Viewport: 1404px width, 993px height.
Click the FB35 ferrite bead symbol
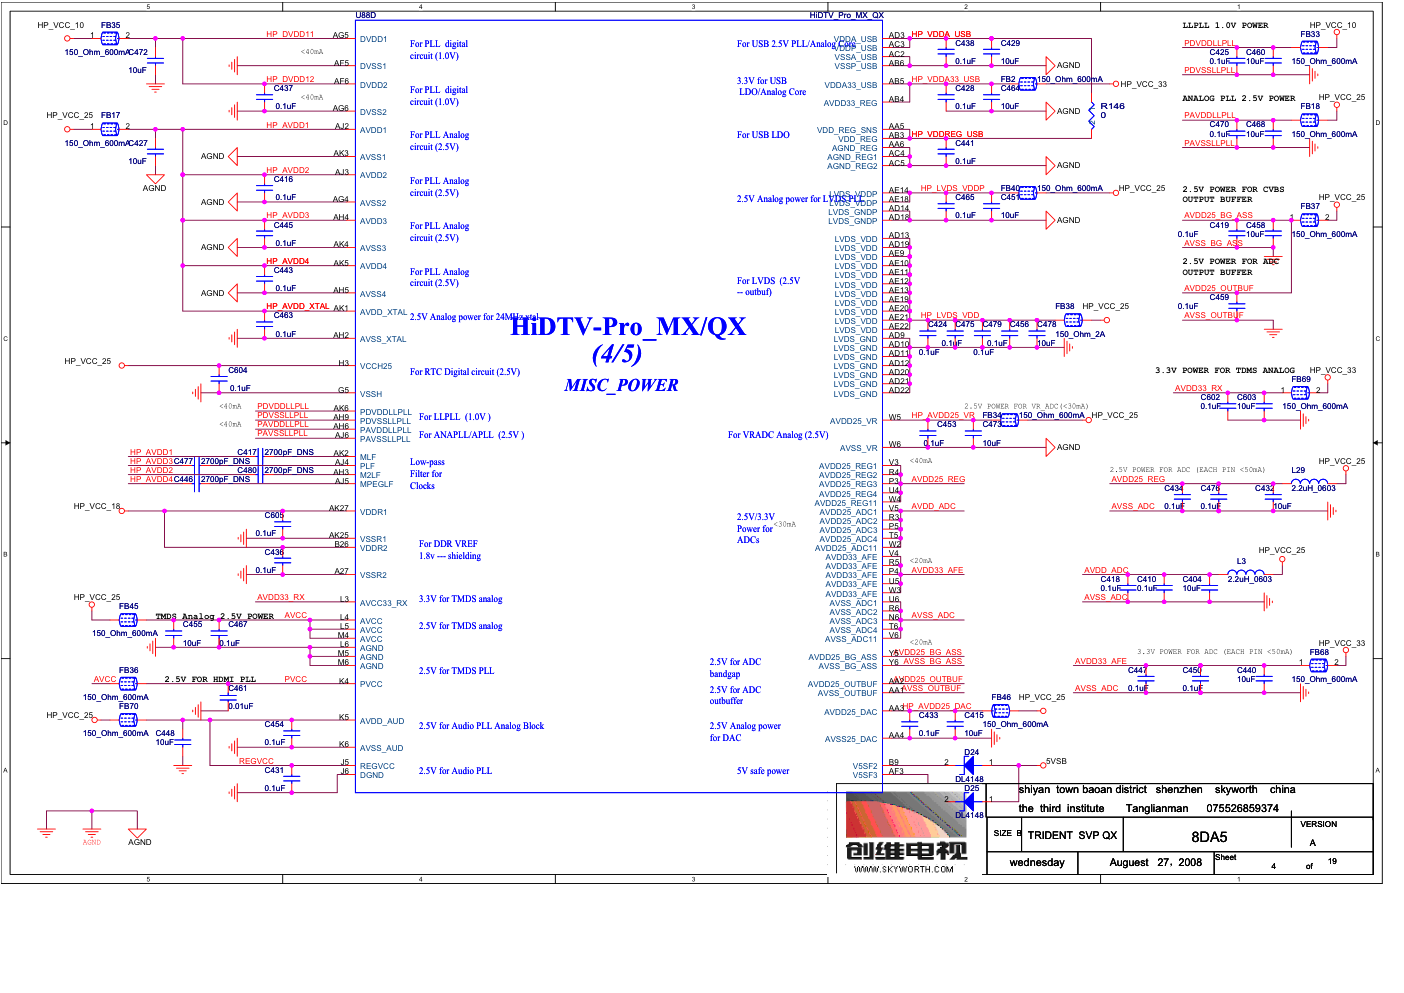click(x=110, y=38)
